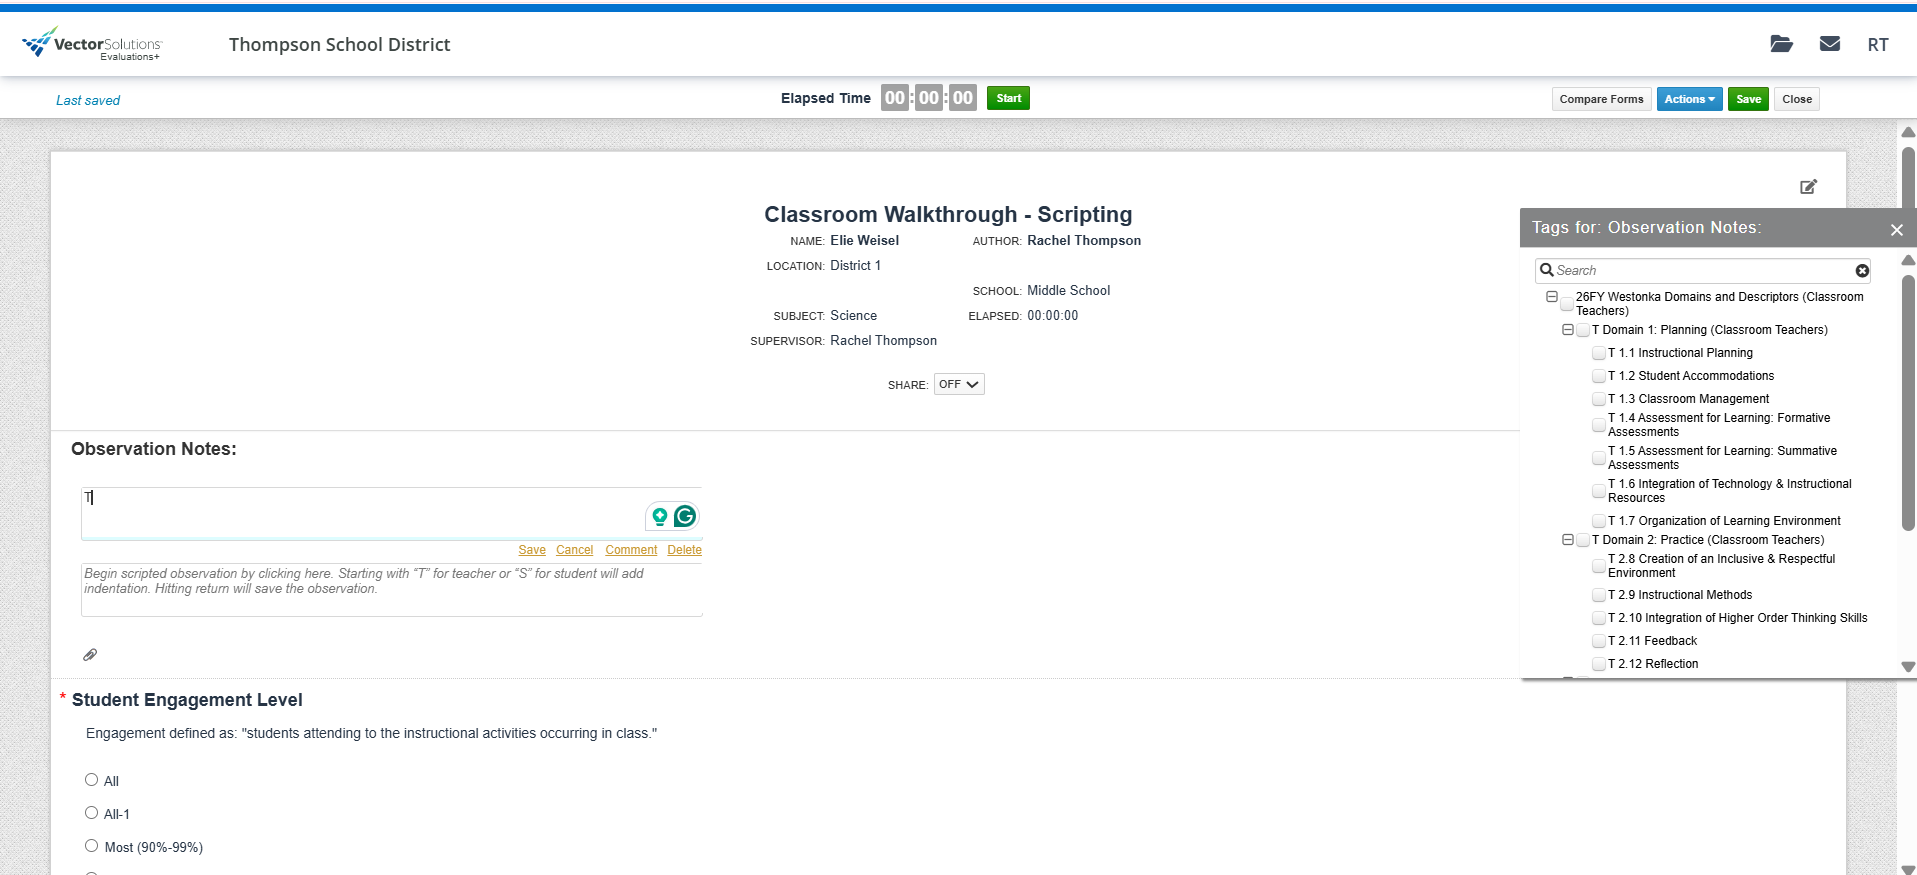
Task: Click the Start timer button
Action: pyautogui.click(x=1008, y=98)
